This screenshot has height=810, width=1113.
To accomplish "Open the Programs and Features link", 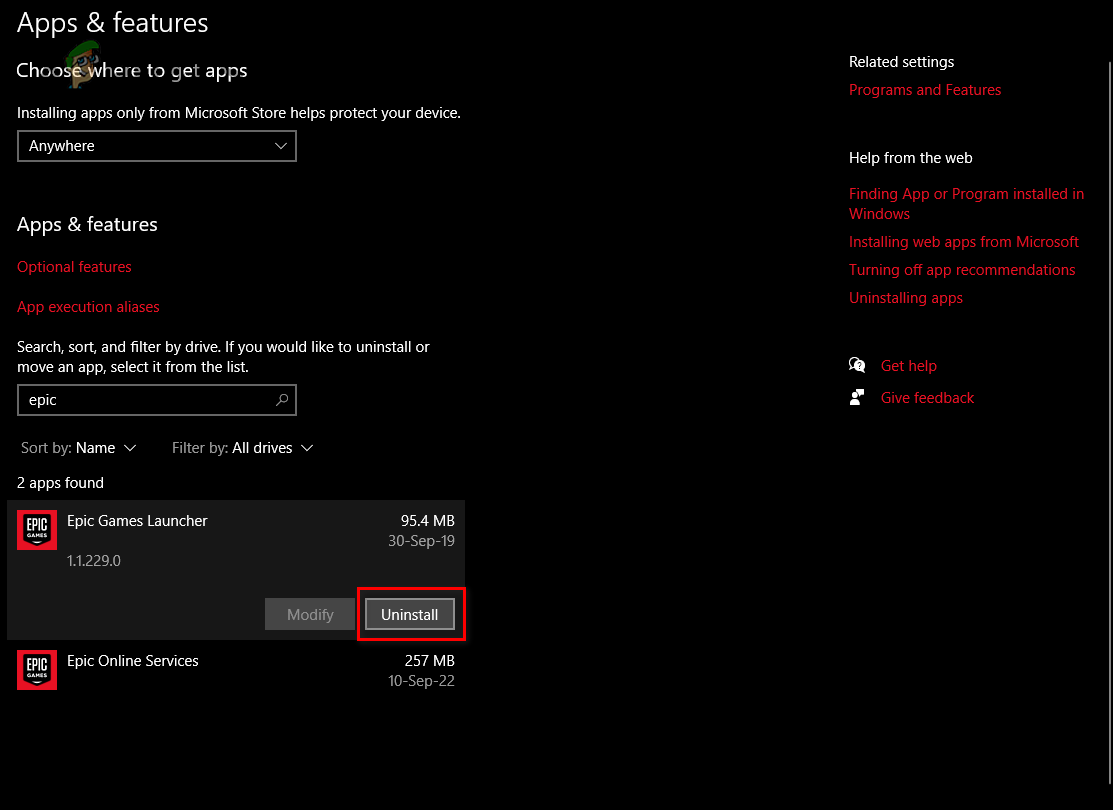I will pos(925,89).
